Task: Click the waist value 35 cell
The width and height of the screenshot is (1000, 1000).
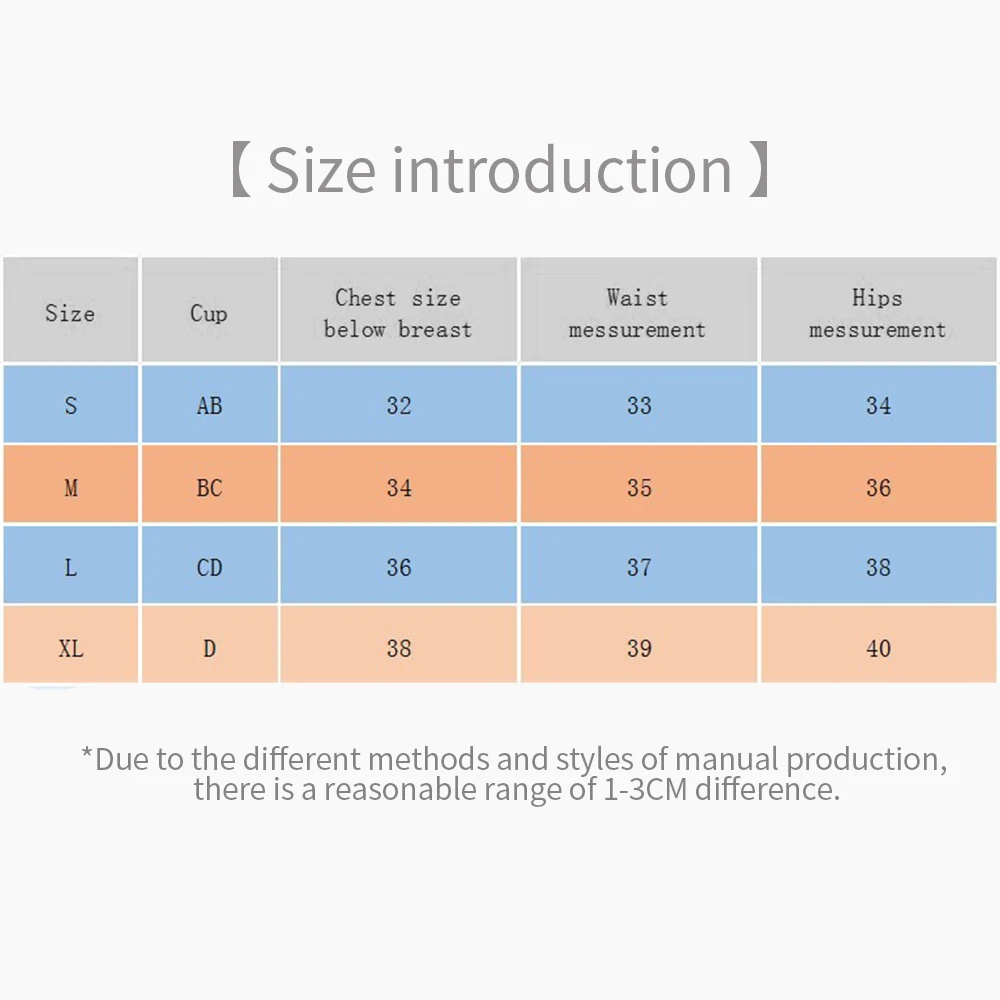Action: (x=638, y=488)
